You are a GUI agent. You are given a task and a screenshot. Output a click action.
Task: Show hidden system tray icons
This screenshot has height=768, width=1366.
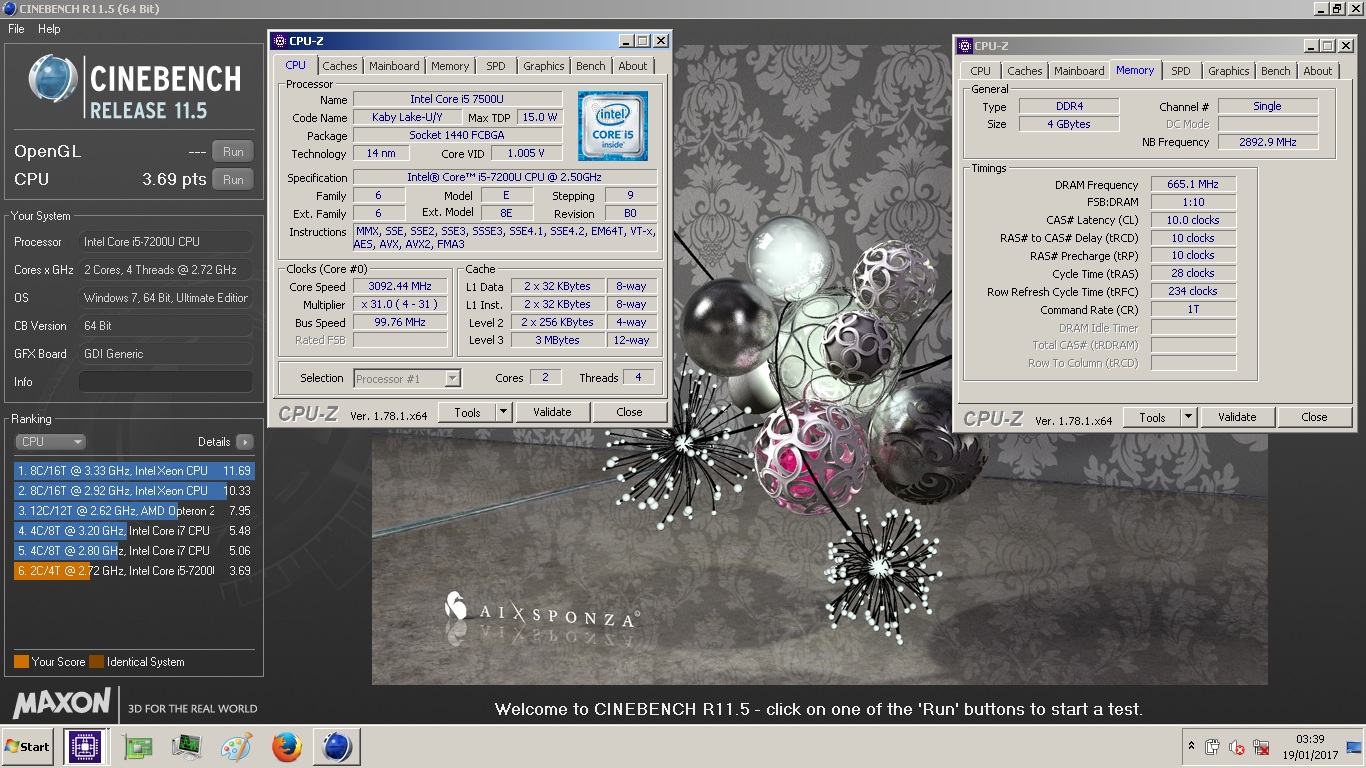1191,747
